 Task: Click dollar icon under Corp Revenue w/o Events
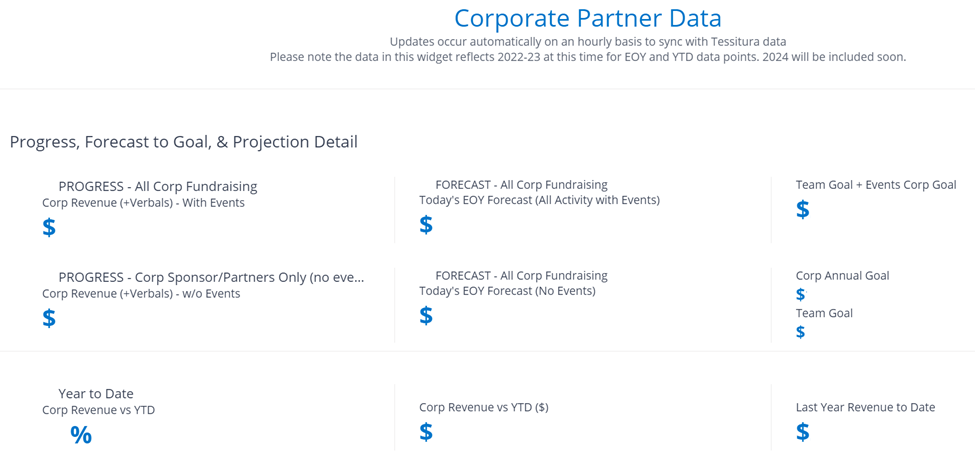[49, 319]
